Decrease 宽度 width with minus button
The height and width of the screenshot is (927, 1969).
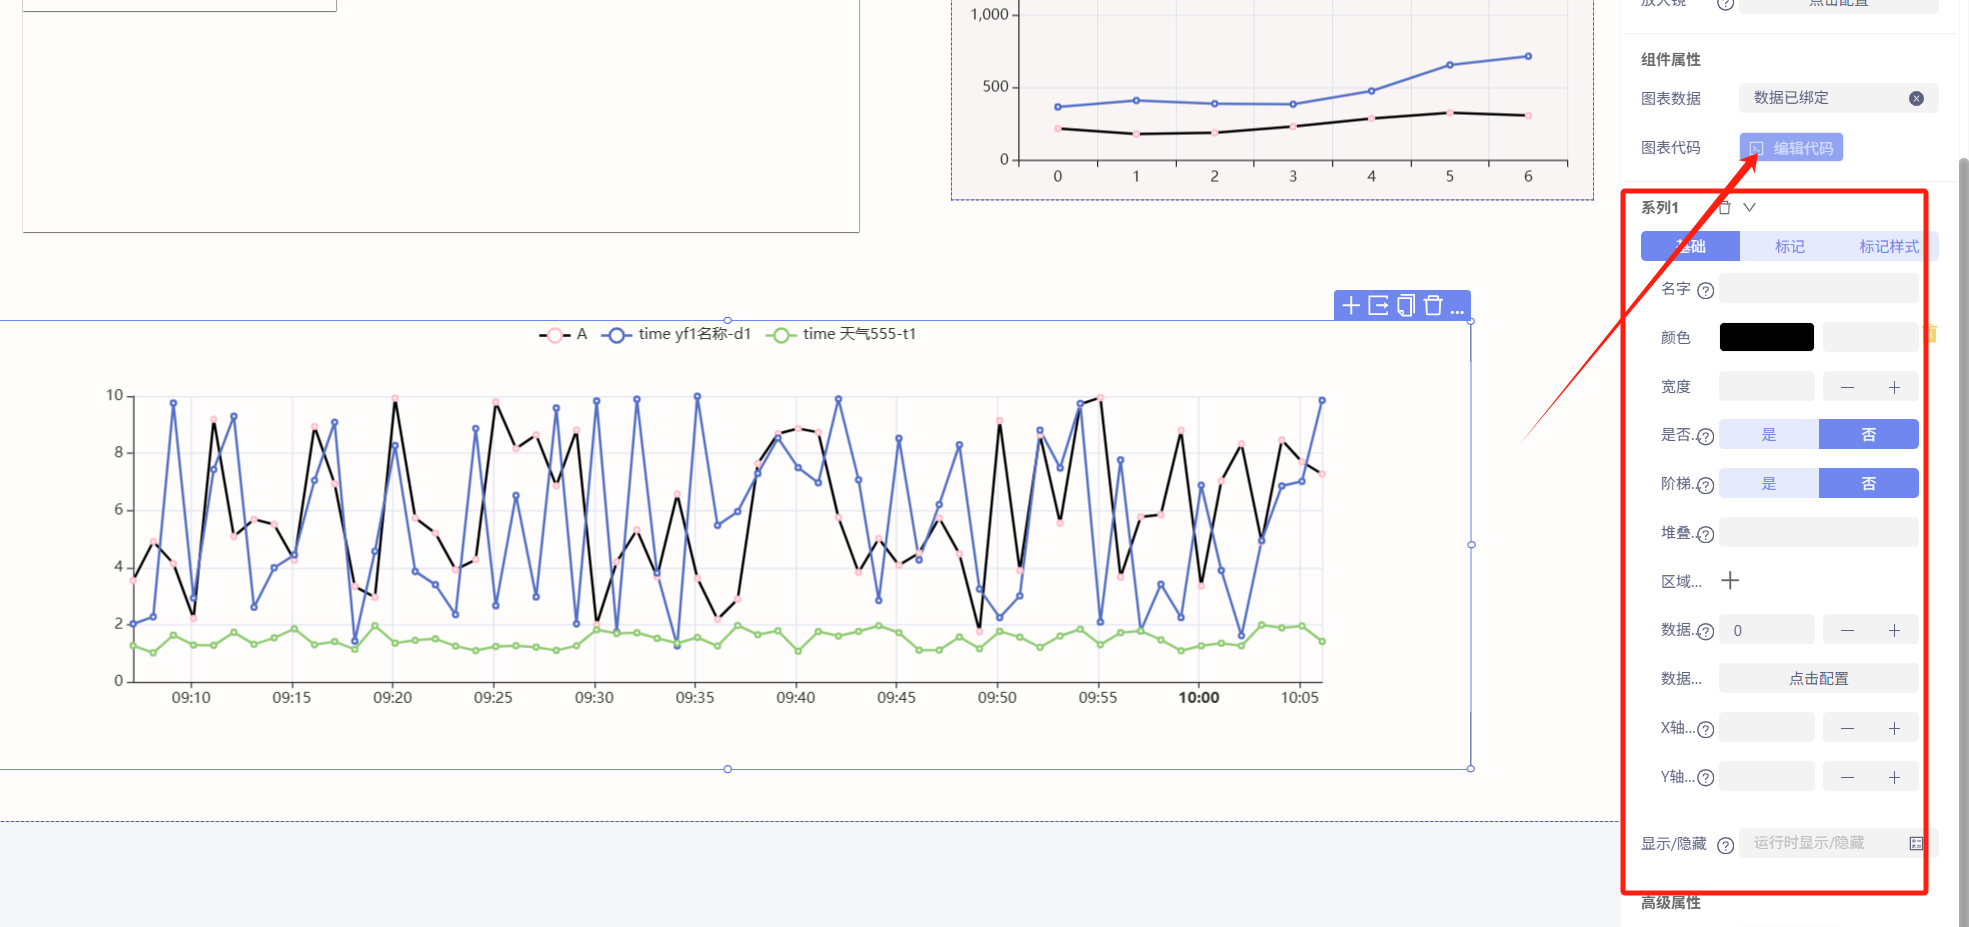[1847, 387]
